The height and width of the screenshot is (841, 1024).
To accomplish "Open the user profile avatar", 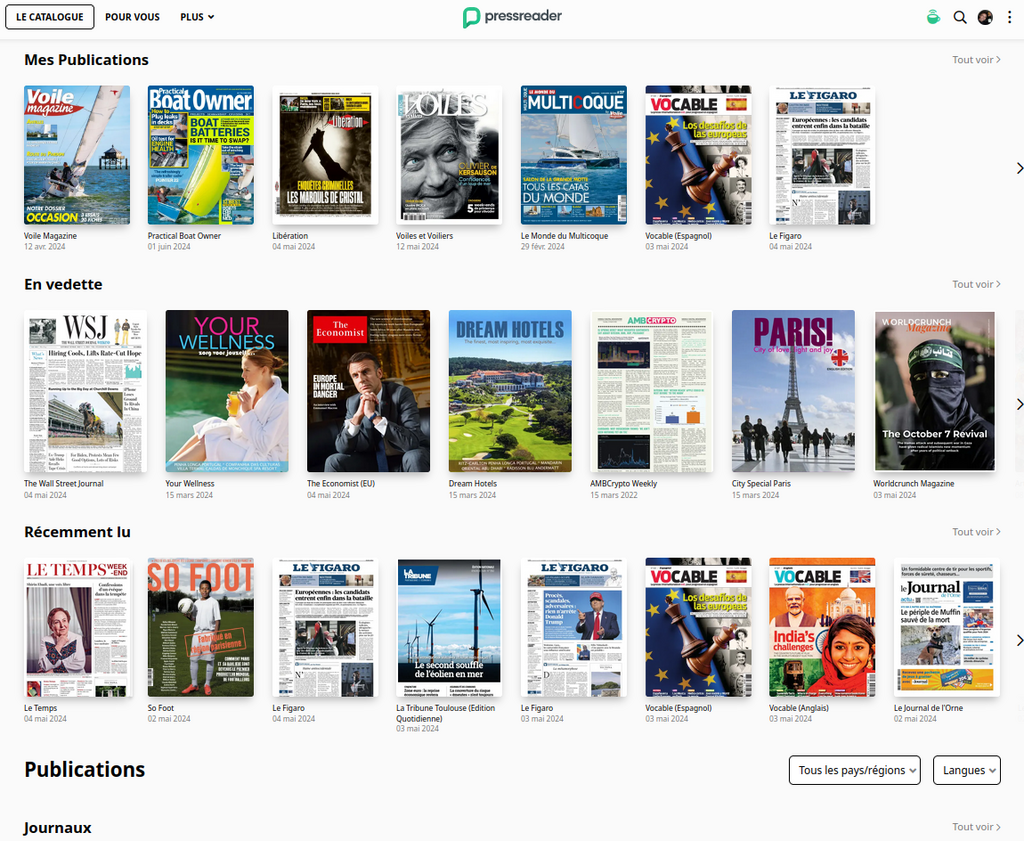I will [985, 18].
